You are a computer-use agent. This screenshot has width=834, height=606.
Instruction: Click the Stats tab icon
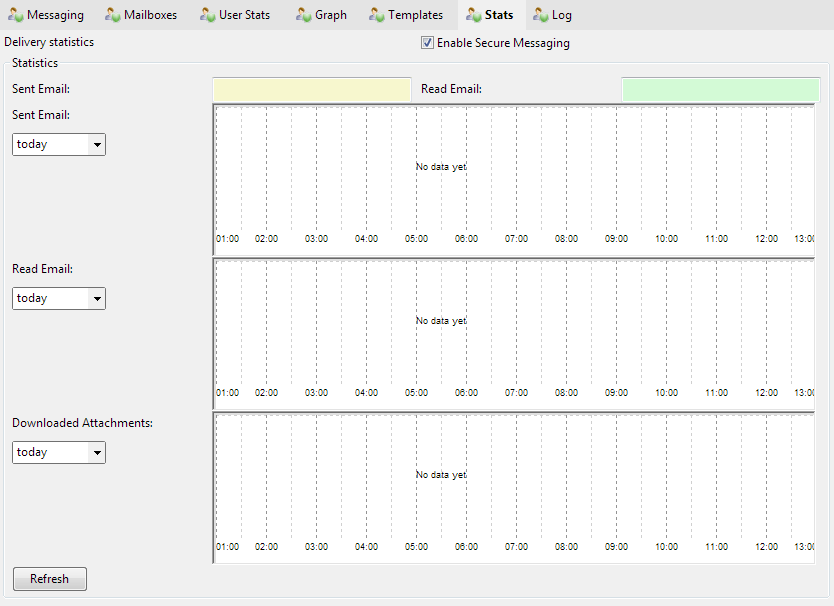click(x=474, y=15)
